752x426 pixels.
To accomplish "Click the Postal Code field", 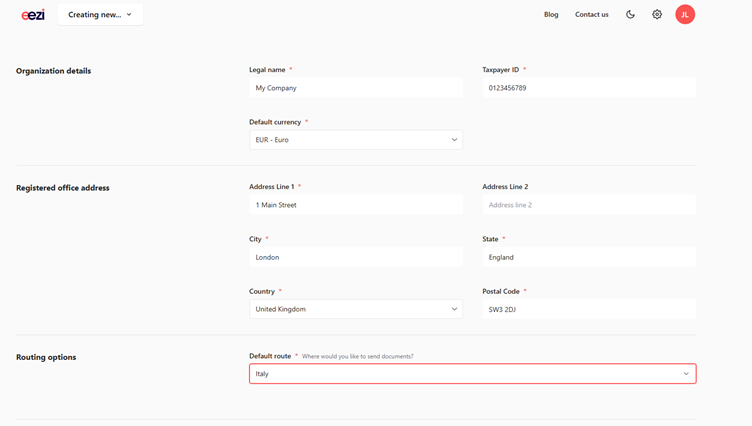I will 589,309.
